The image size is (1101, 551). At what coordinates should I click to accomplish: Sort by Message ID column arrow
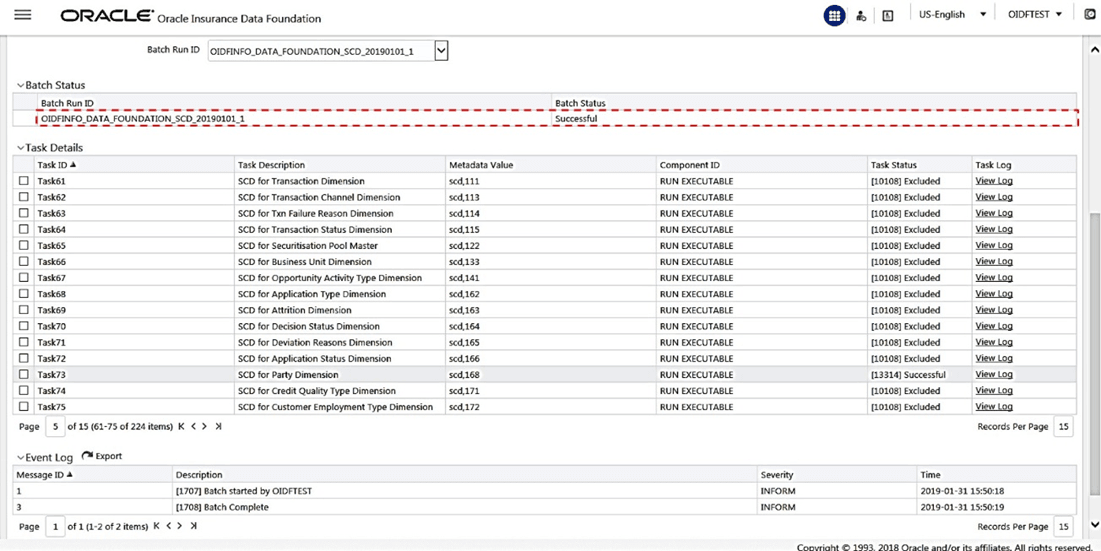pos(70,475)
